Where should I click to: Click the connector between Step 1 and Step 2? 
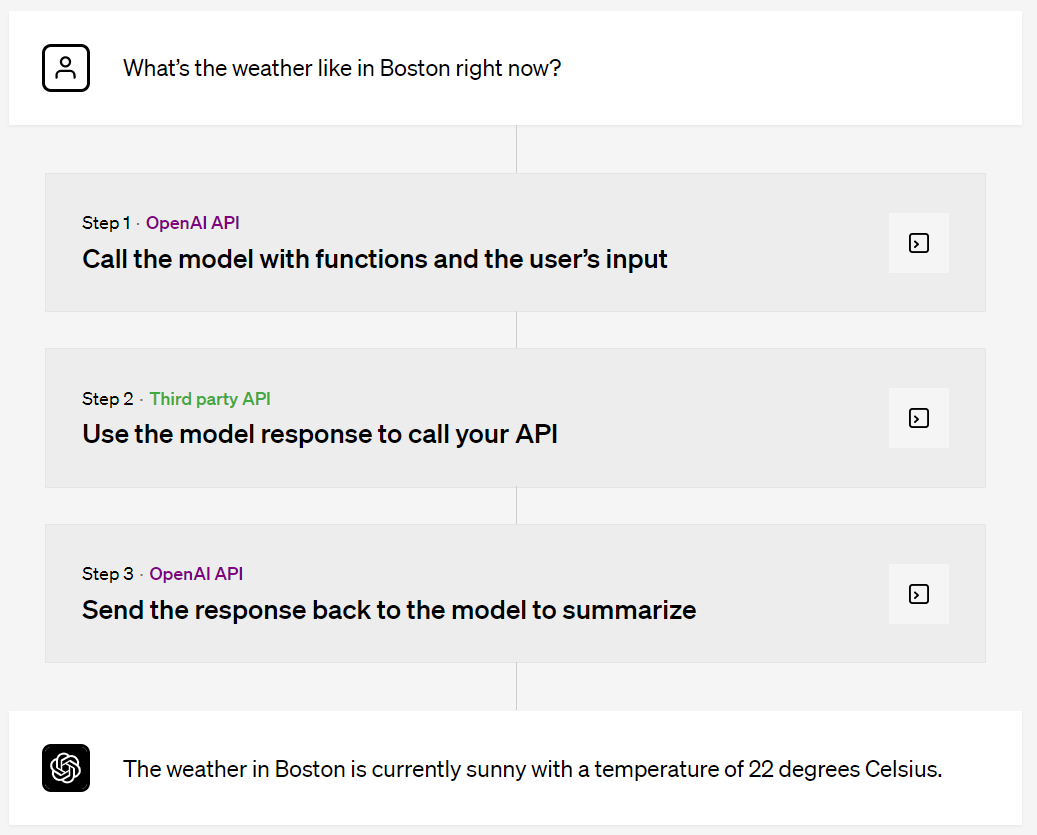pyautogui.click(x=516, y=330)
